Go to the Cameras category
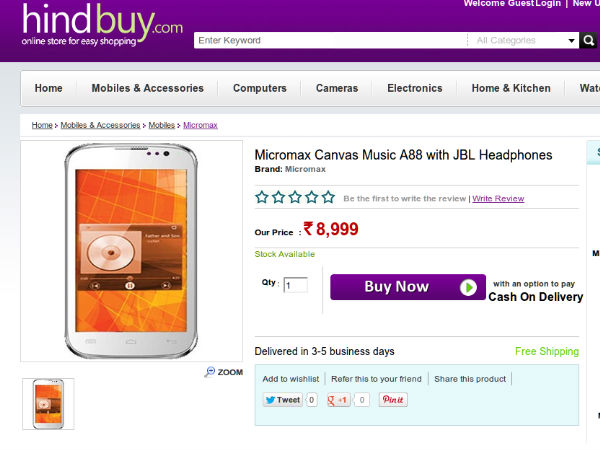 337,88
